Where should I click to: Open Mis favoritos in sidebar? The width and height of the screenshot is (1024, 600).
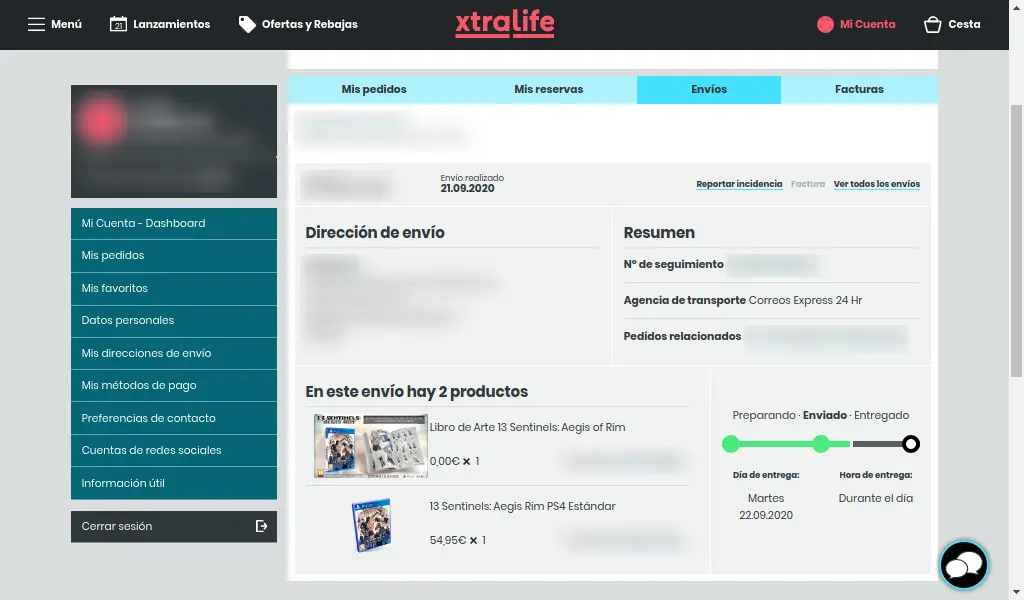pos(174,289)
